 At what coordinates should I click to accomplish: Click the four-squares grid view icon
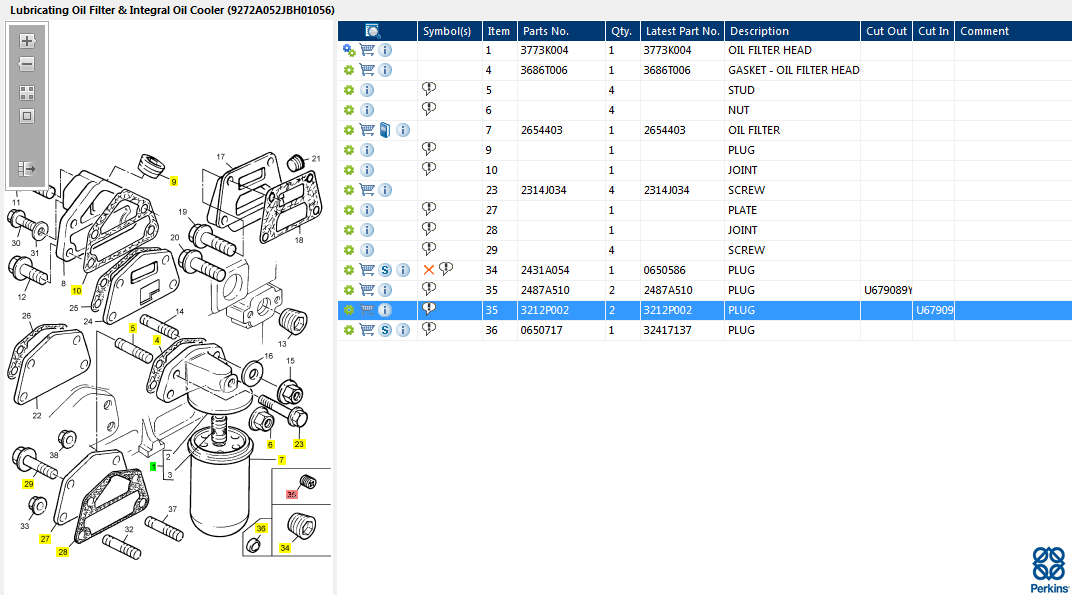tap(27, 92)
